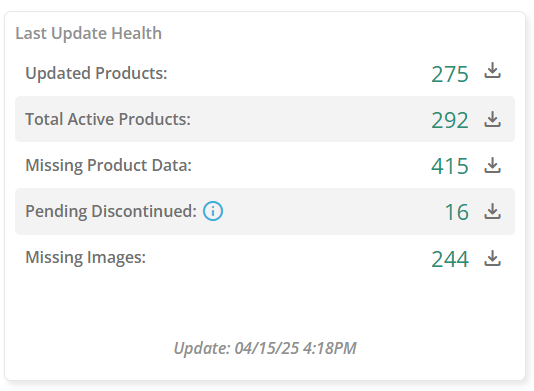Viewport: 534px width, 391px height.
Task: Click the 415 missing product data count
Action: [450, 166]
